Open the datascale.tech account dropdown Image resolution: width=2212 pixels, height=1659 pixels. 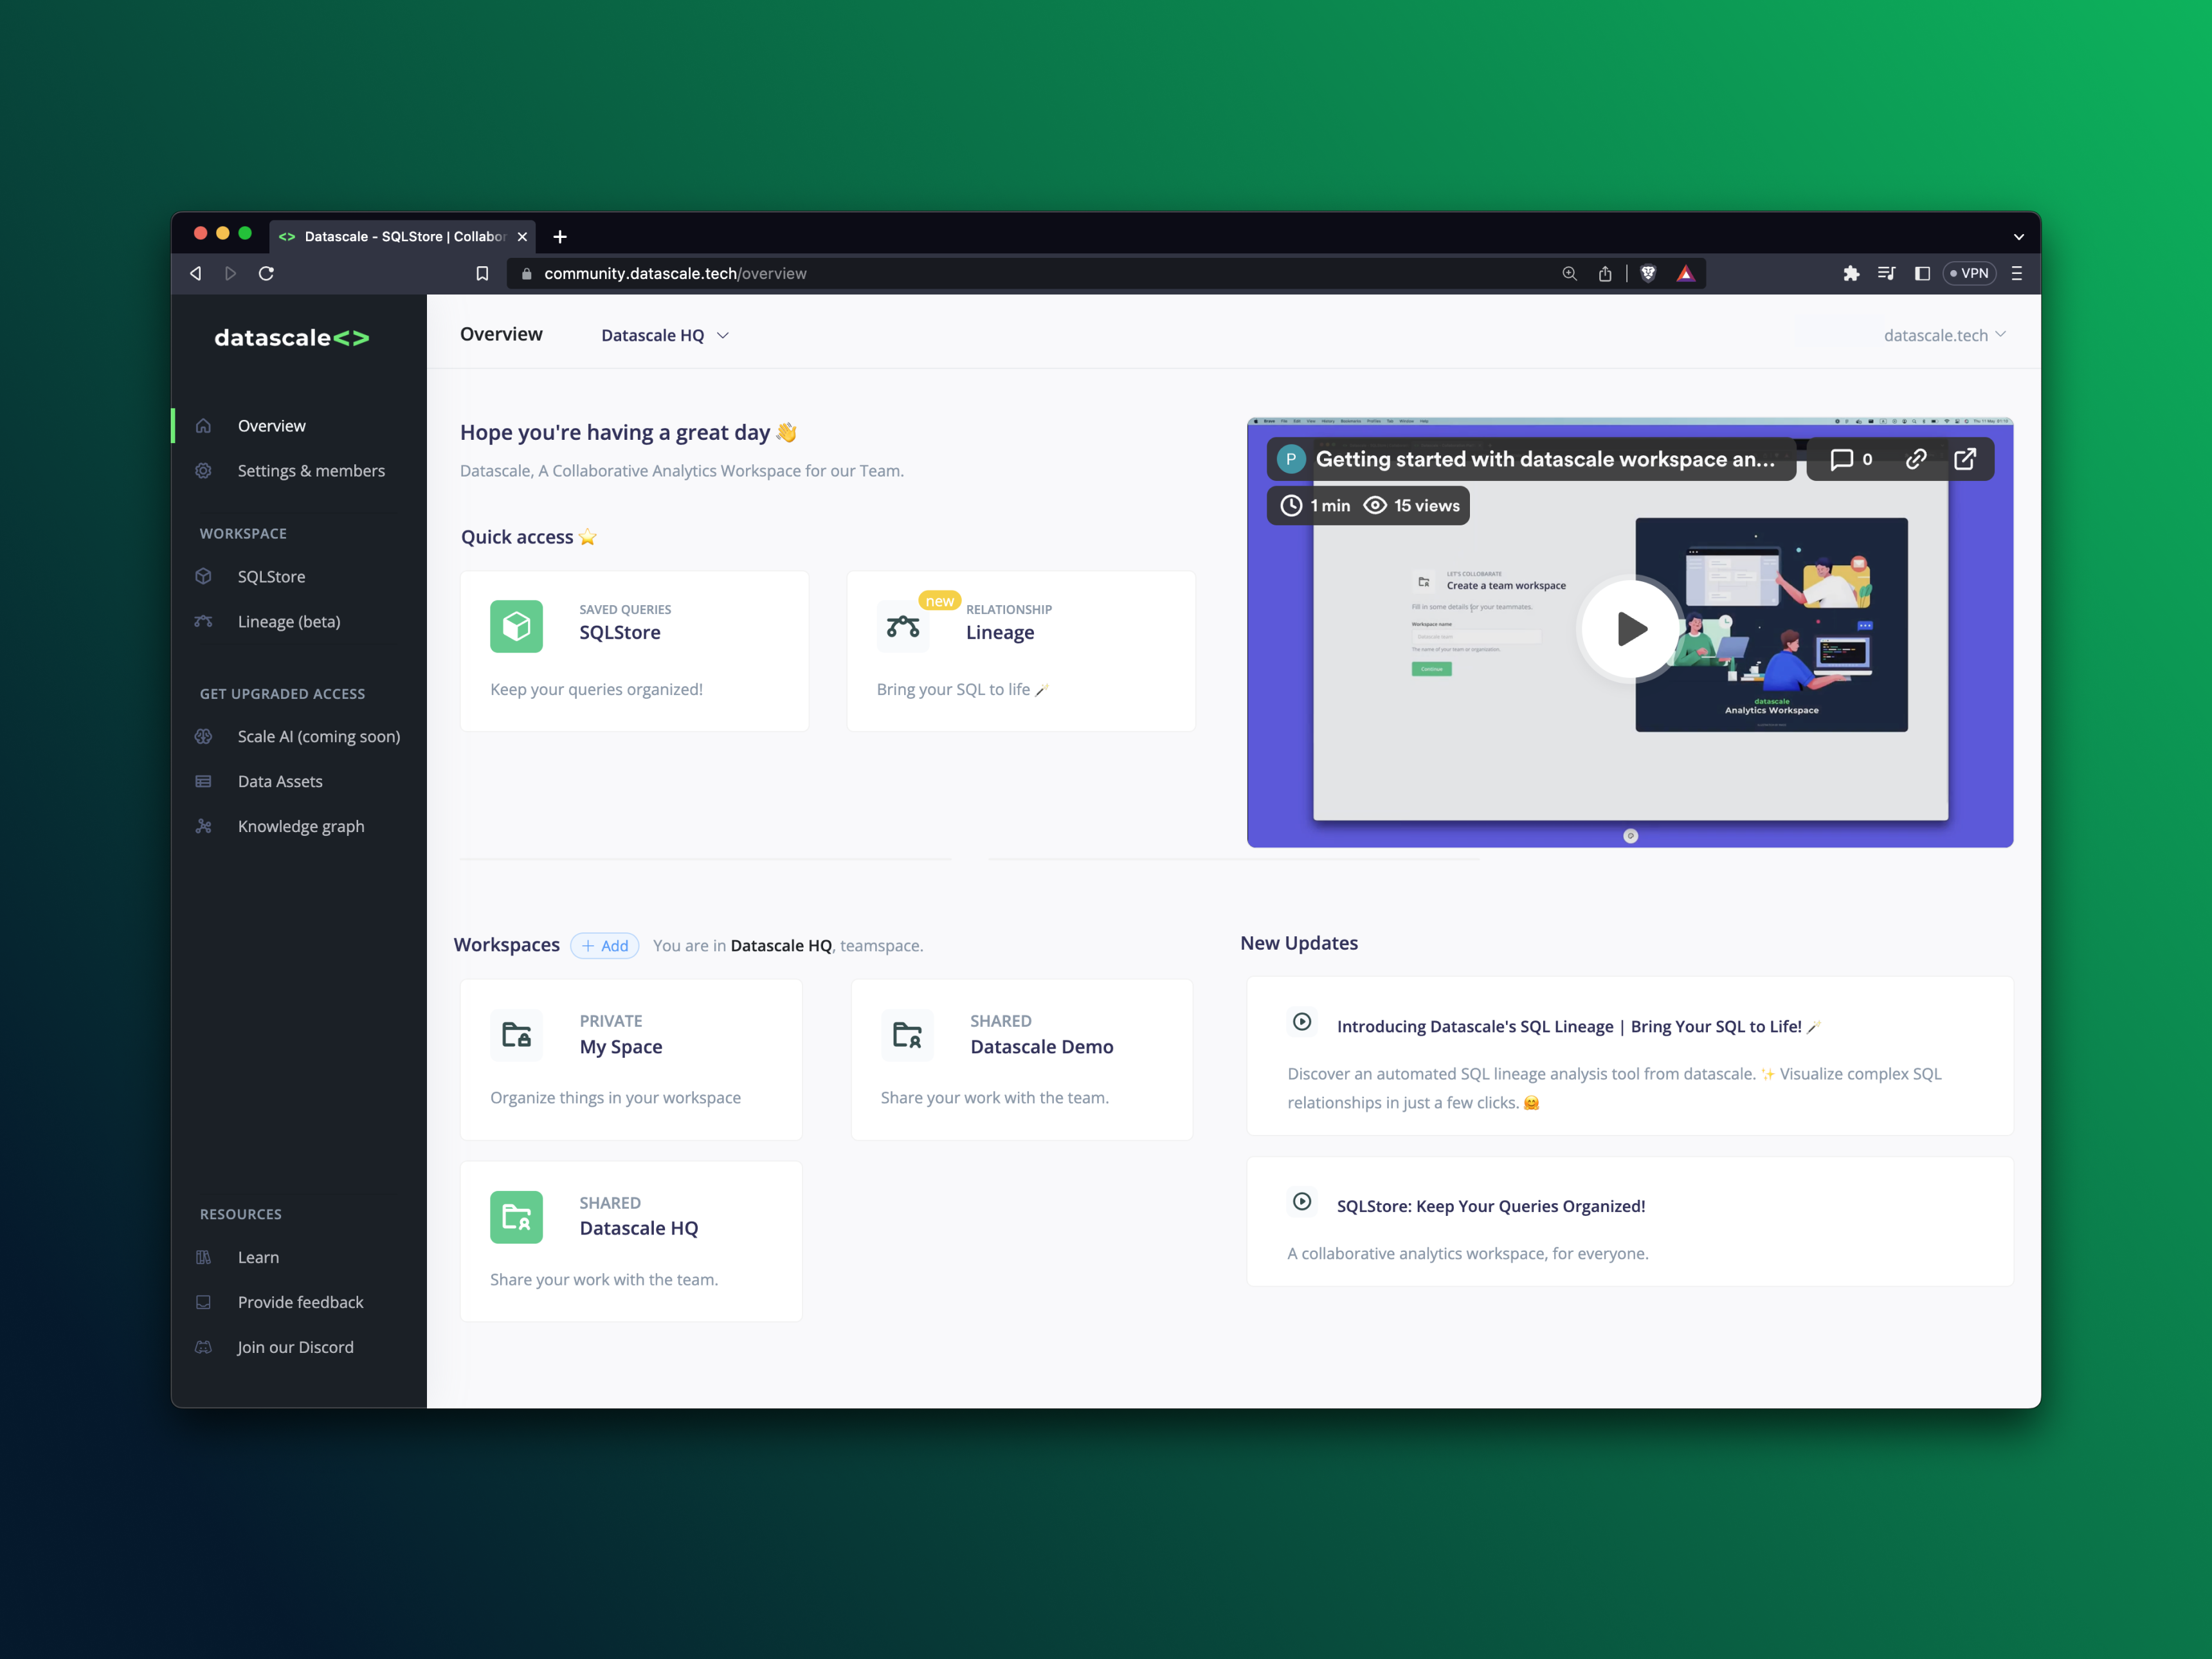click(1945, 335)
